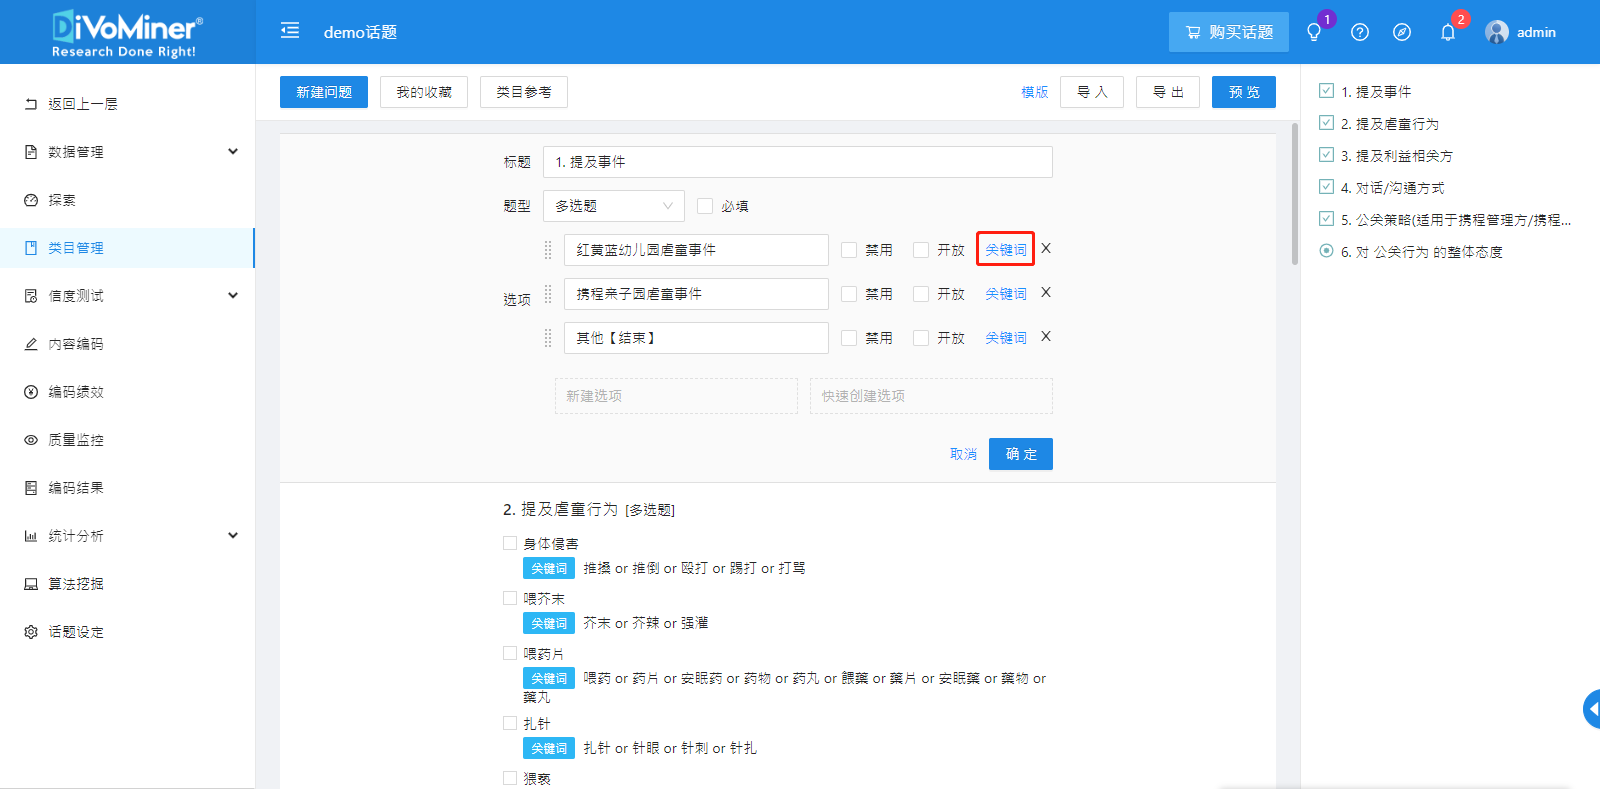The image size is (1600, 789).
Task: Check the 身体侵害 option
Action: 510,543
